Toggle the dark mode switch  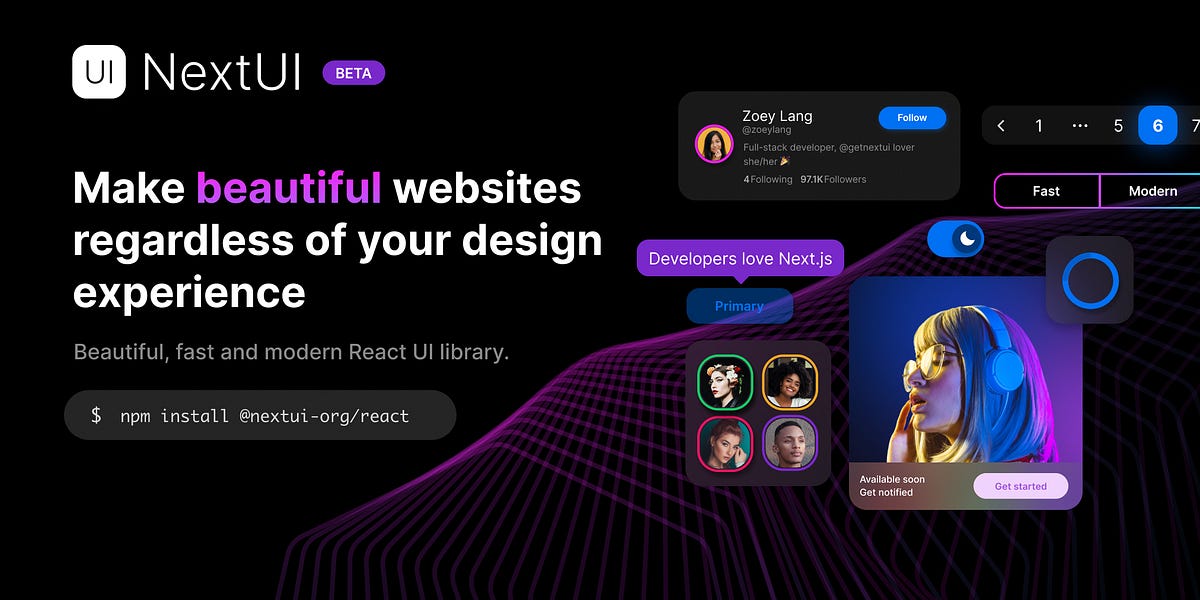[x=955, y=239]
